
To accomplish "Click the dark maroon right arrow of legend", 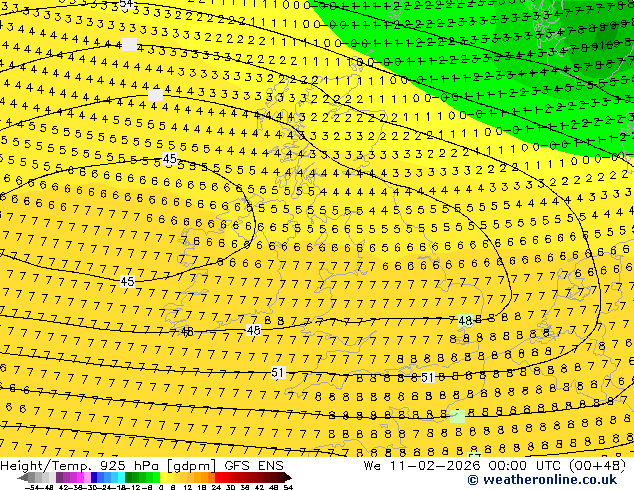I will 287,477.
